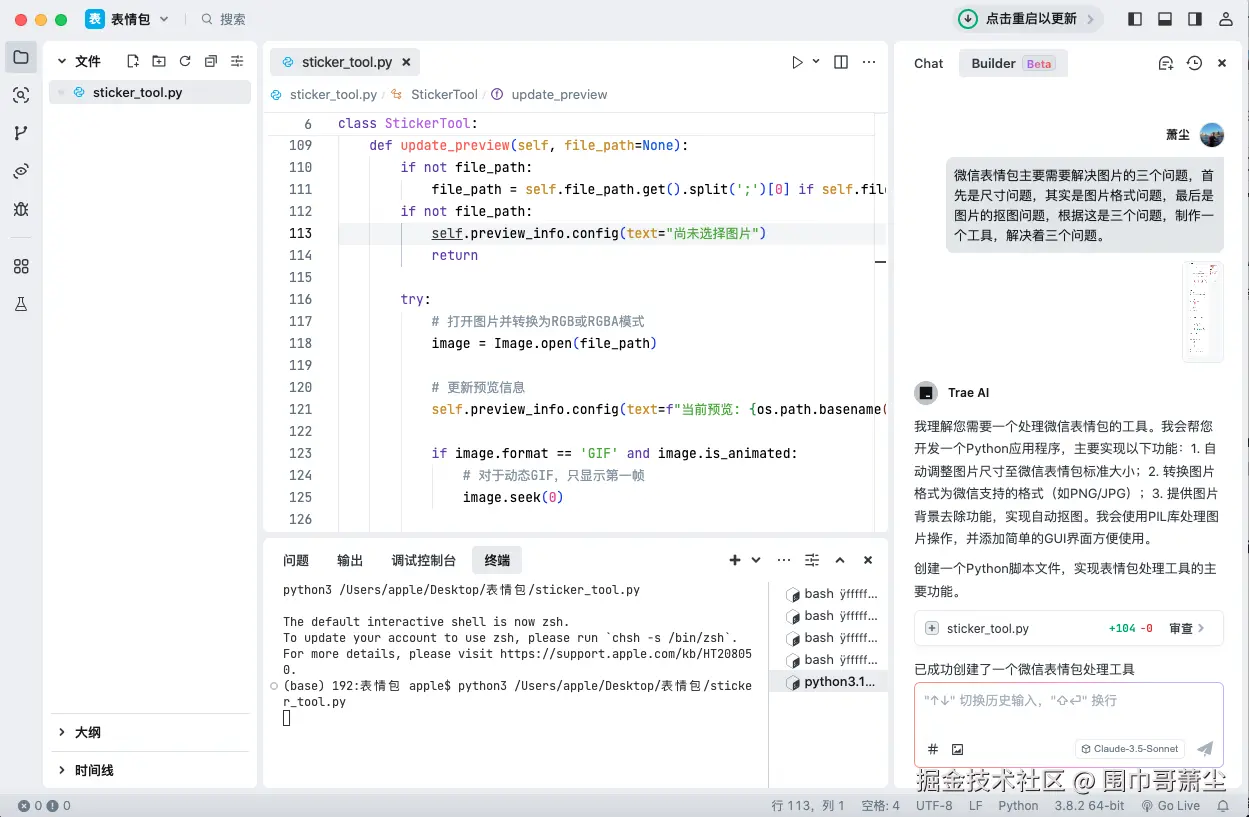
Task: Start a new chat in the Trae AI panel
Action: [x=1166, y=62]
